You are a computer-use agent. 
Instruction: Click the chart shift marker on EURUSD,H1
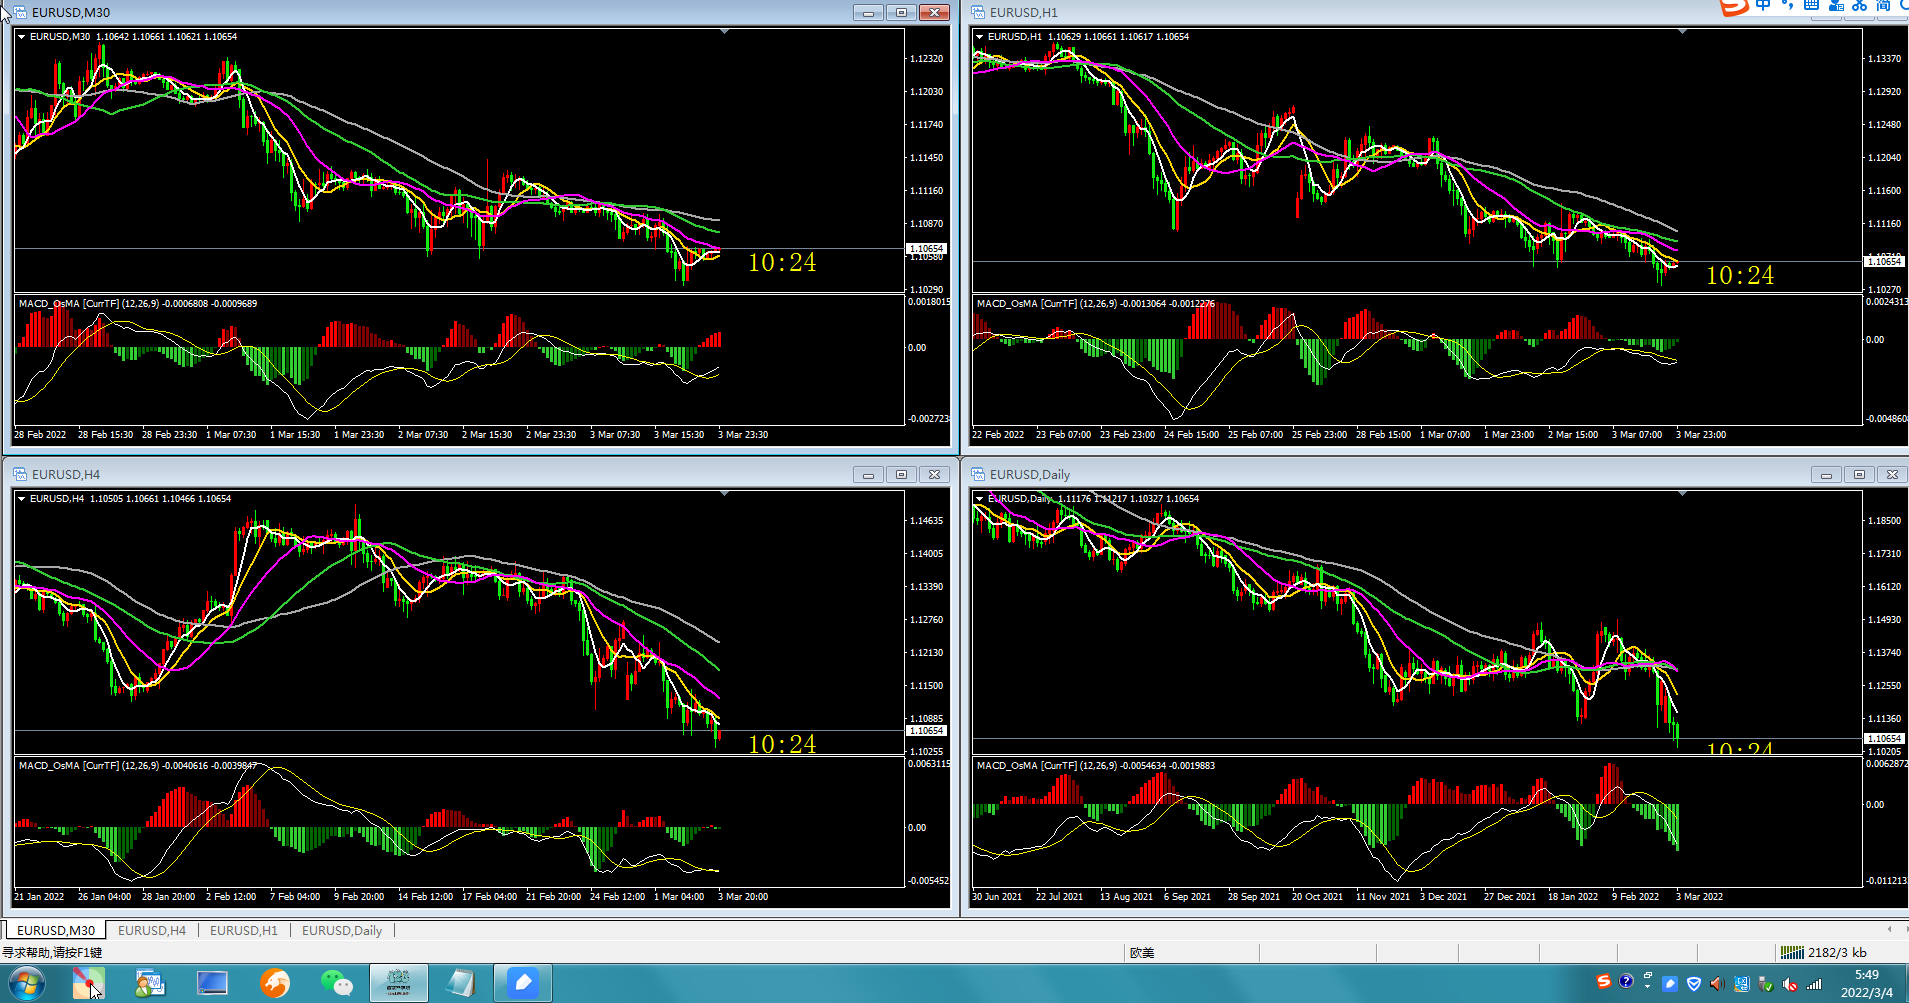tap(1682, 32)
